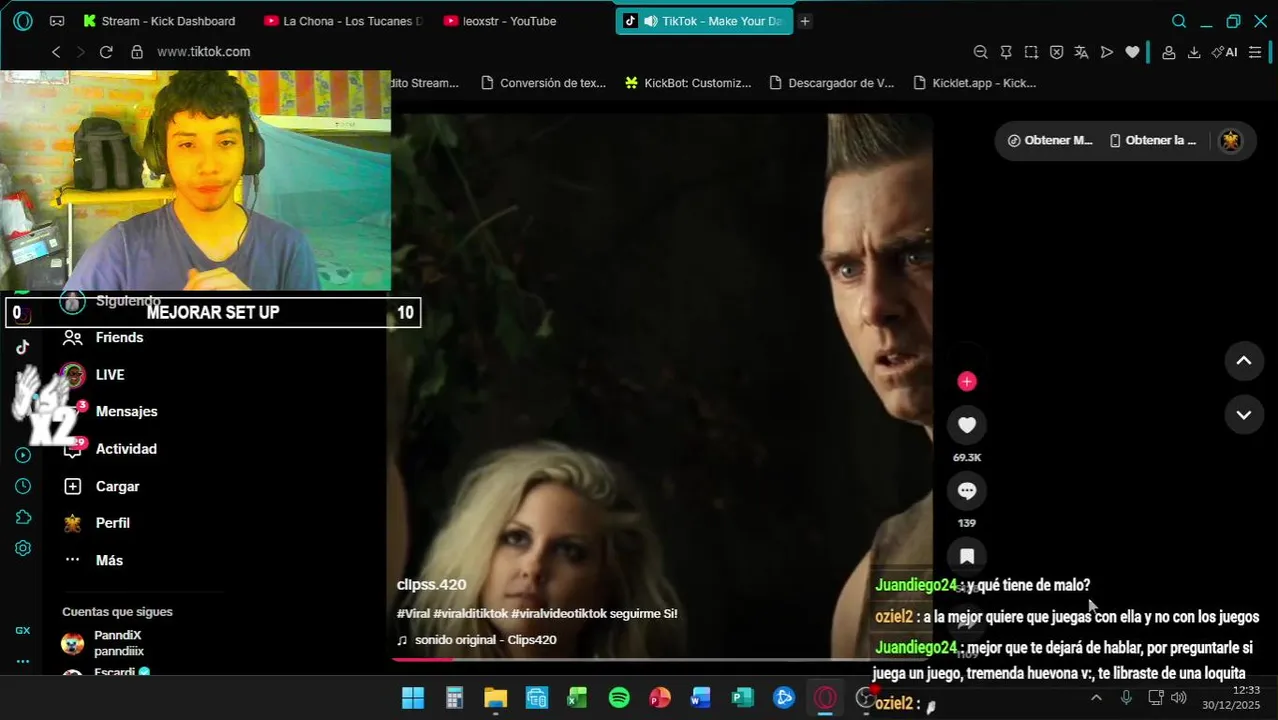This screenshot has width=1278, height=720.
Task: Open GX Corner in the sidebar
Action: (x=23, y=630)
